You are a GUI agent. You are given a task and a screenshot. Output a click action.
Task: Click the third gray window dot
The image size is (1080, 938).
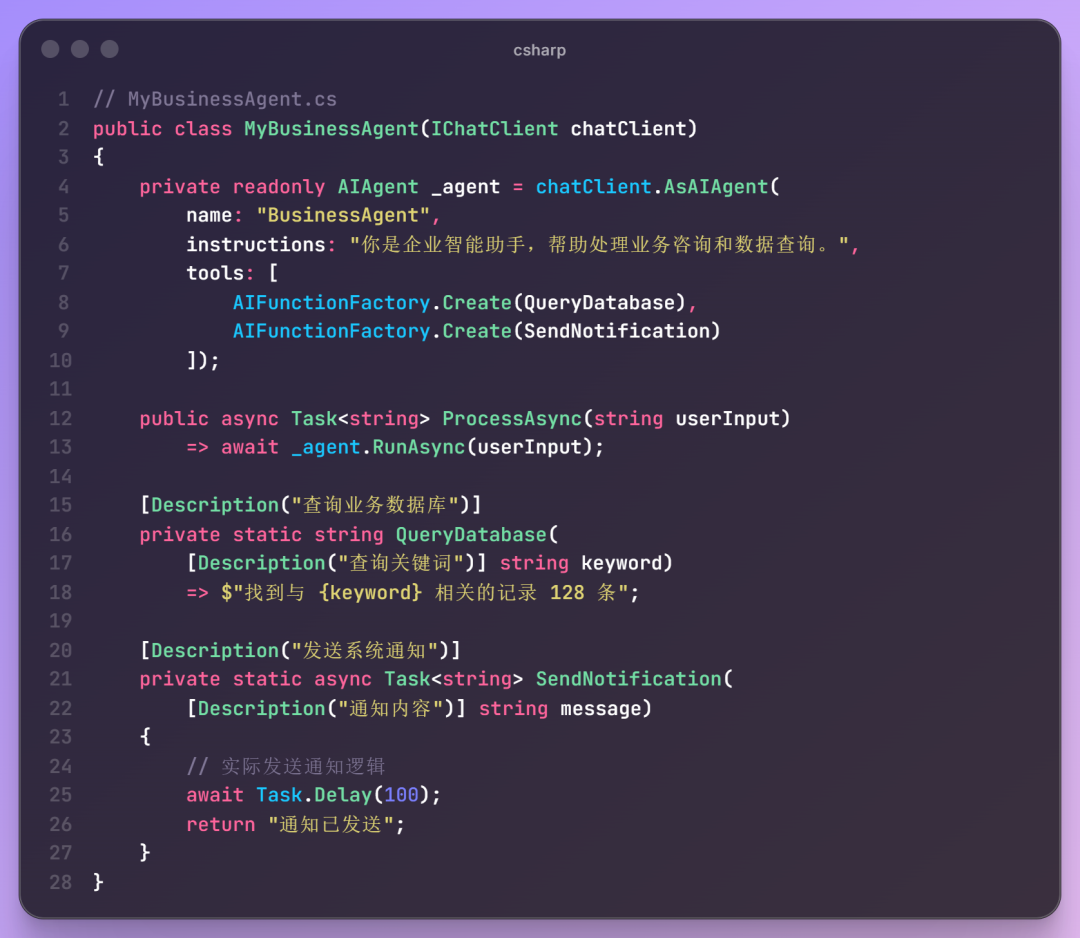[110, 49]
